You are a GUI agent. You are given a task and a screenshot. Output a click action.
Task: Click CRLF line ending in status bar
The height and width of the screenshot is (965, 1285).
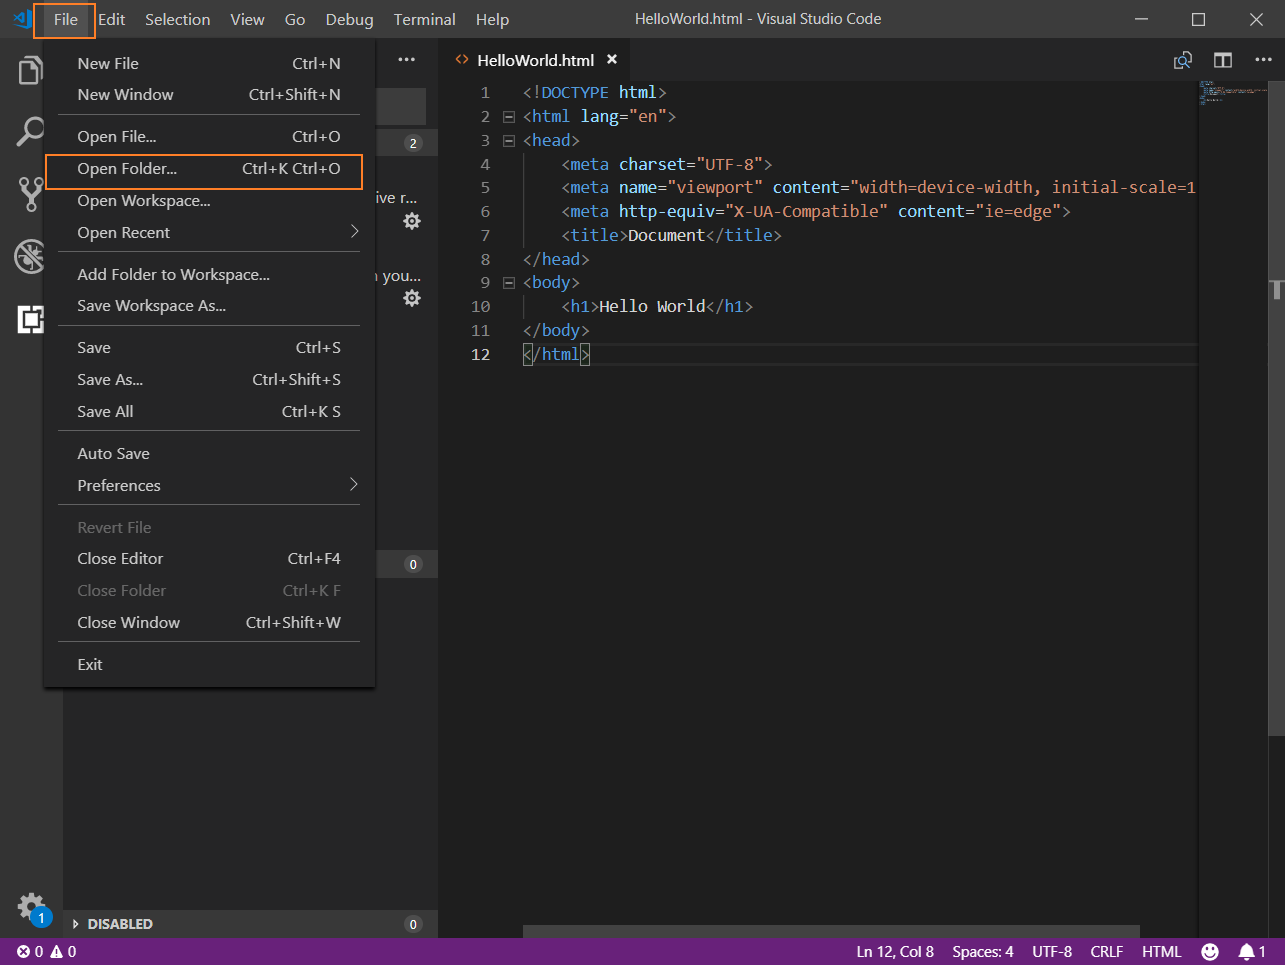coord(1106,952)
